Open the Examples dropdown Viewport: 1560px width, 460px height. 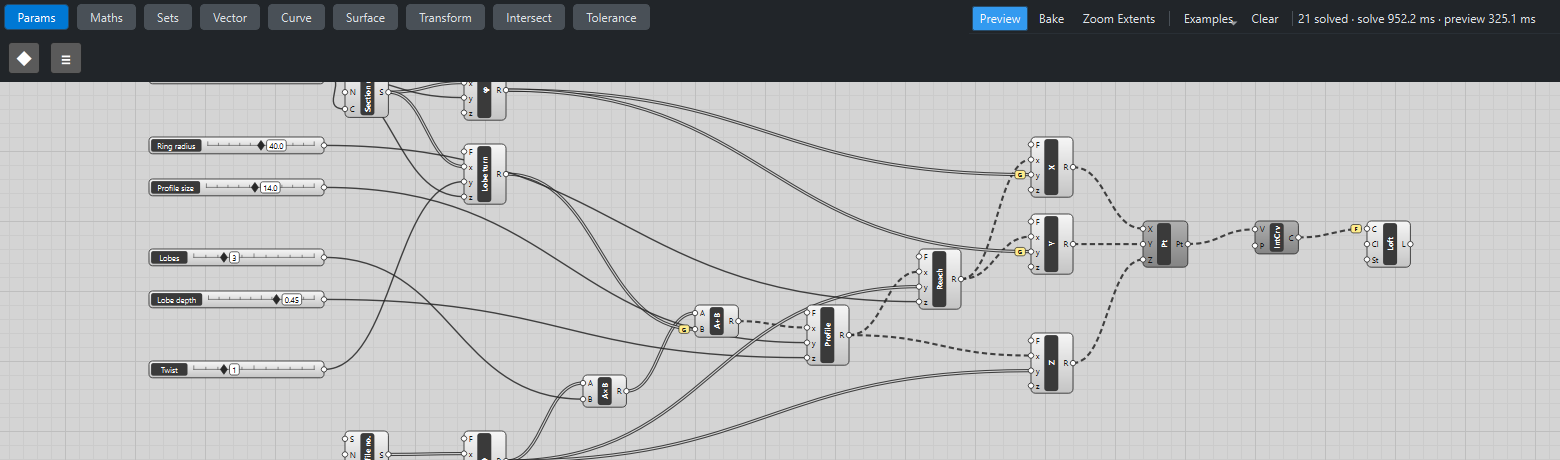pyautogui.click(x=1209, y=19)
